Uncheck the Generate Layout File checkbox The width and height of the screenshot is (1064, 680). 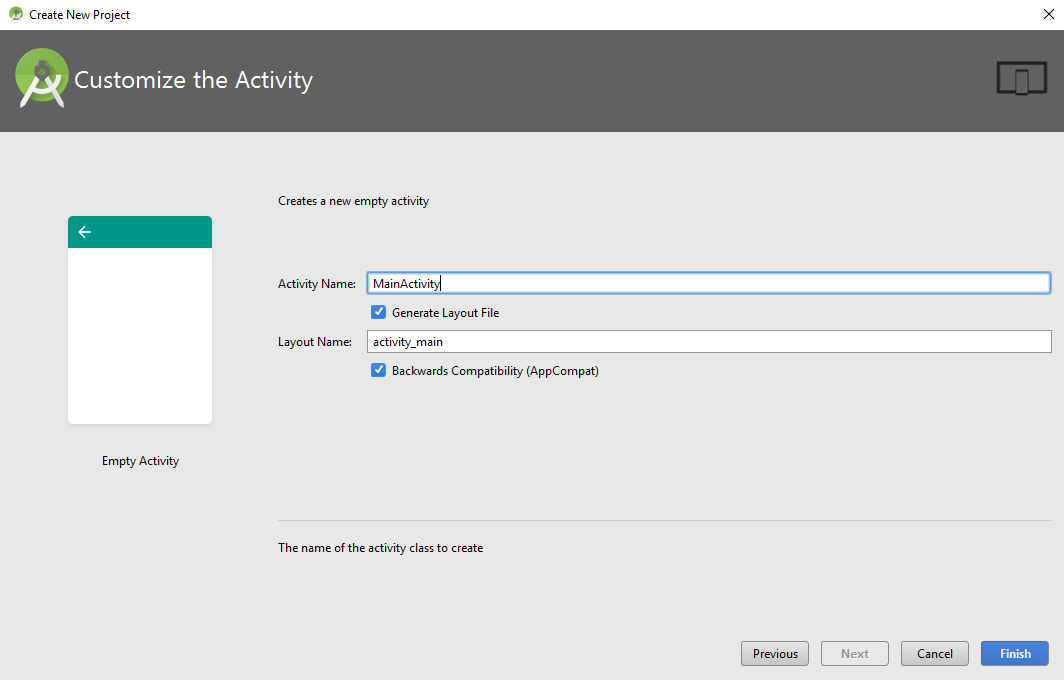point(379,312)
